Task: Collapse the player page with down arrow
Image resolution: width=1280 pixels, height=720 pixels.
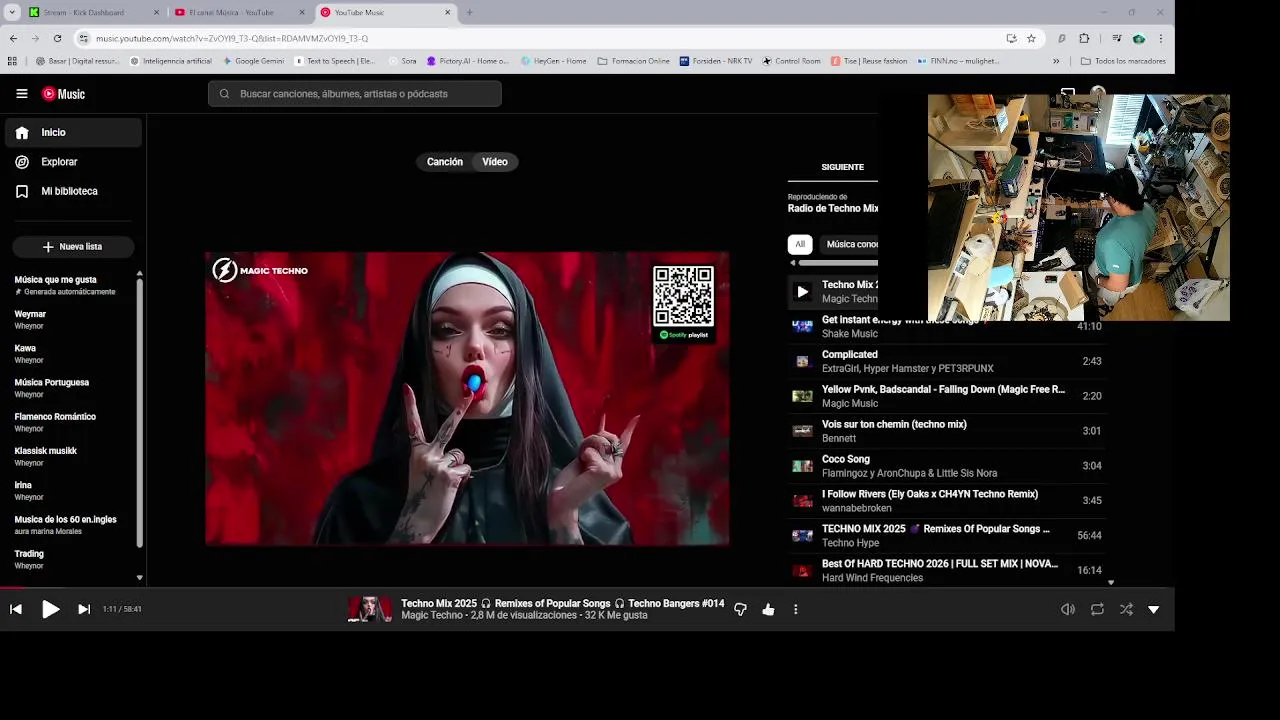Action: point(1153,609)
